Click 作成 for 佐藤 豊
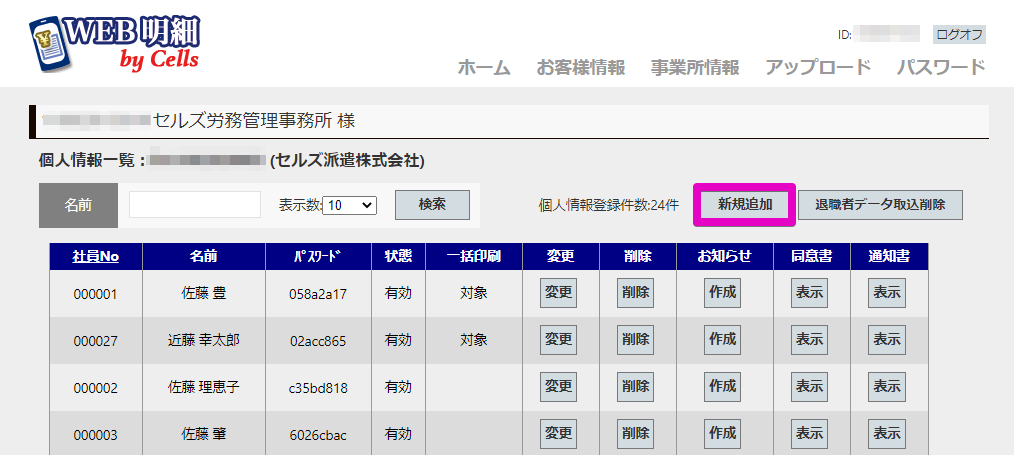The image size is (1014, 455). 722,293
